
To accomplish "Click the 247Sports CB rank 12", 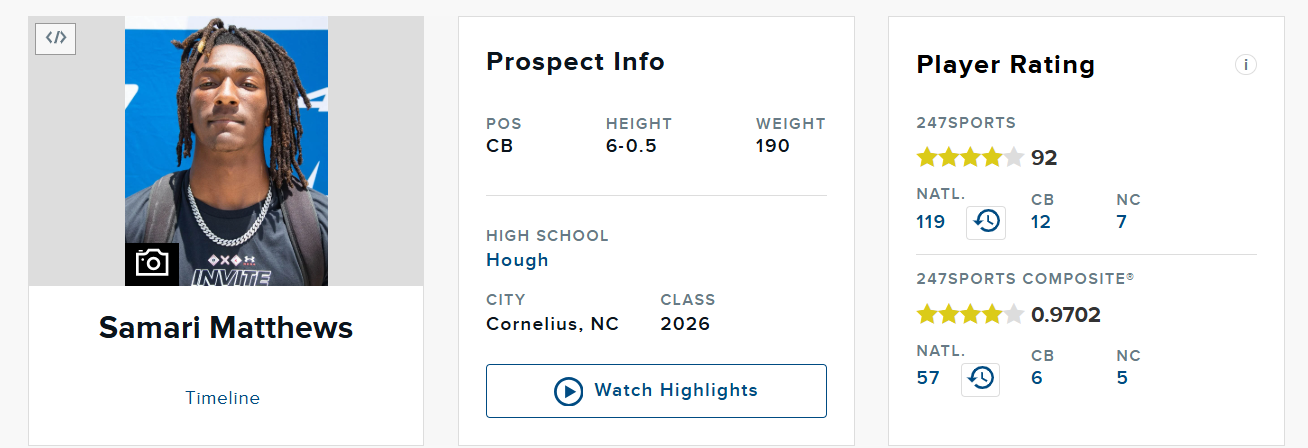I will (1041, 222).
